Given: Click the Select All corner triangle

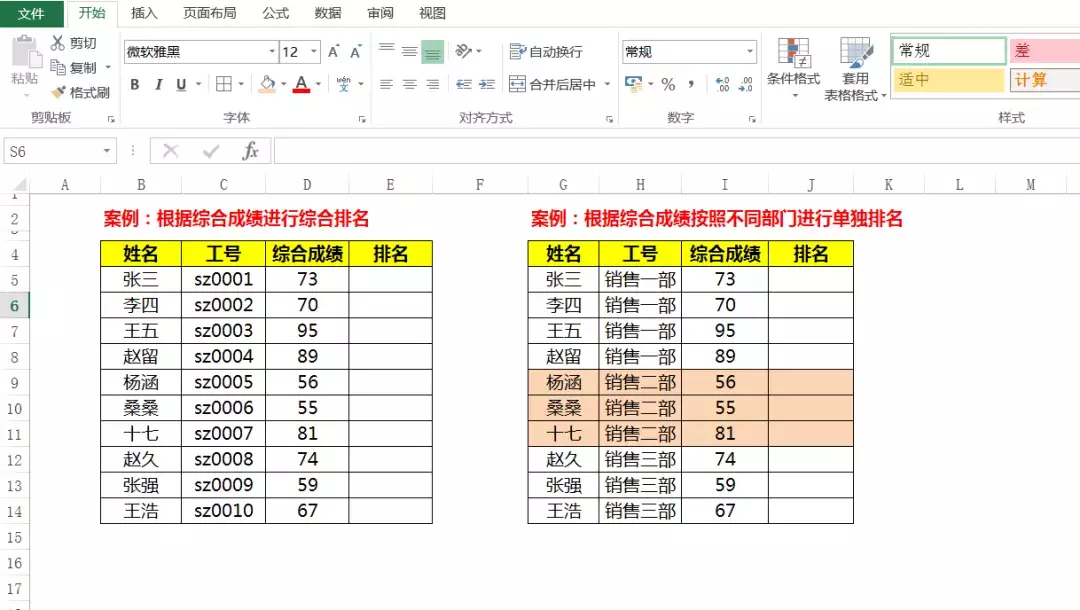Looking at the screenshot, I should (x=20, y=184).
